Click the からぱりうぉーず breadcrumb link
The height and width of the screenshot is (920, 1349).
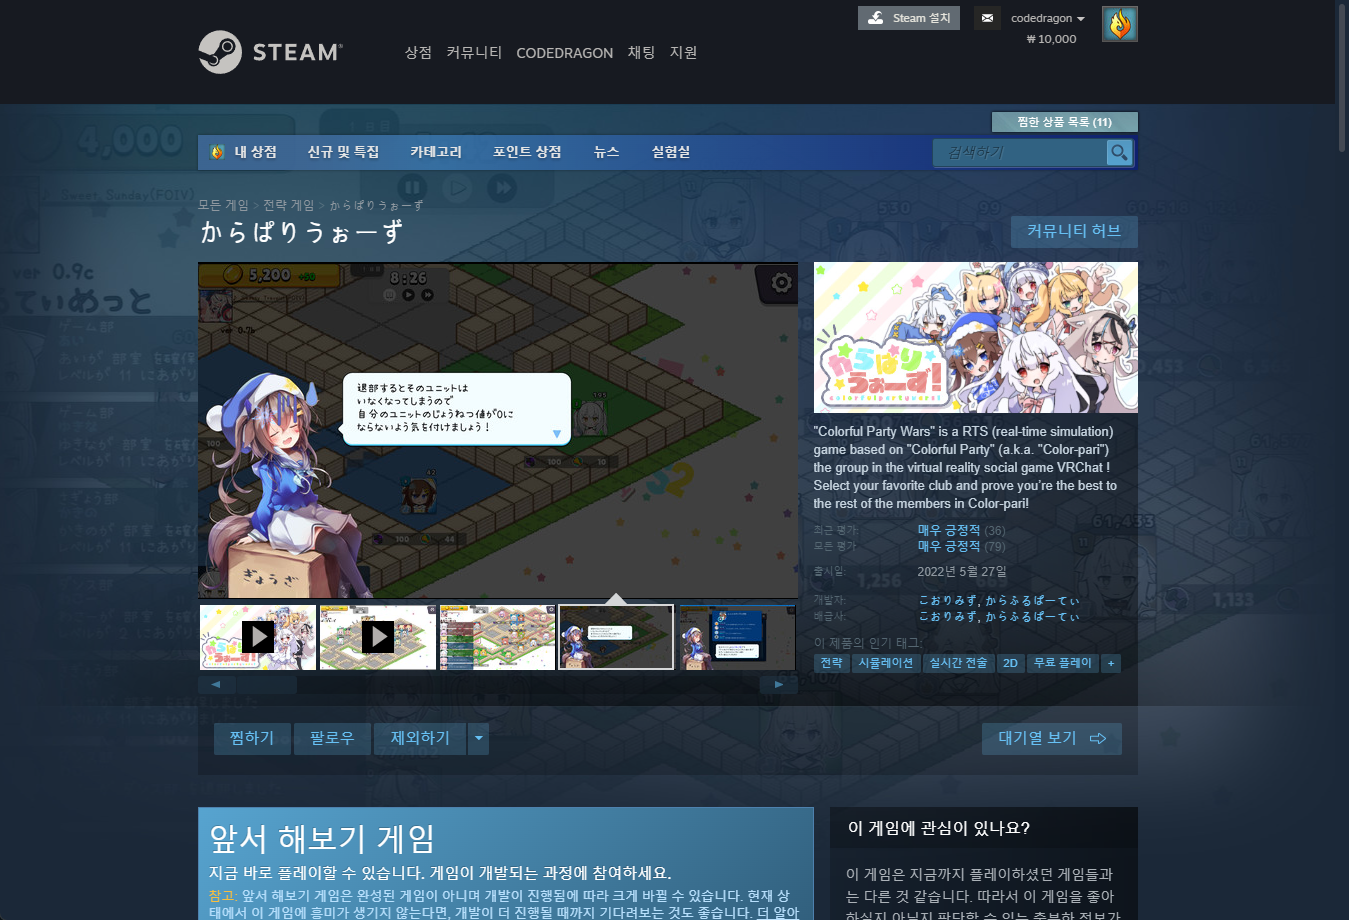tap(376, 205)
